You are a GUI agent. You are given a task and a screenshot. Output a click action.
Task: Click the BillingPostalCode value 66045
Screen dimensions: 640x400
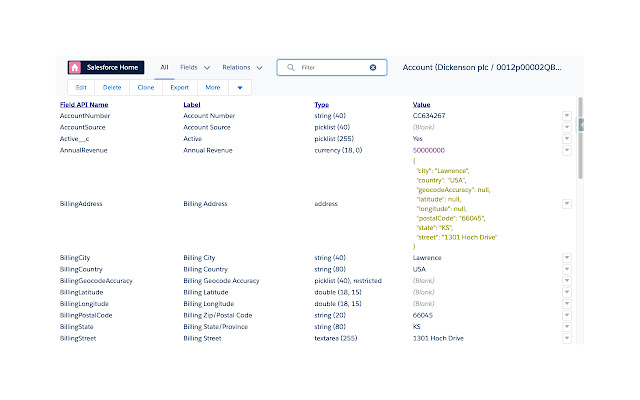coord(422,315)
